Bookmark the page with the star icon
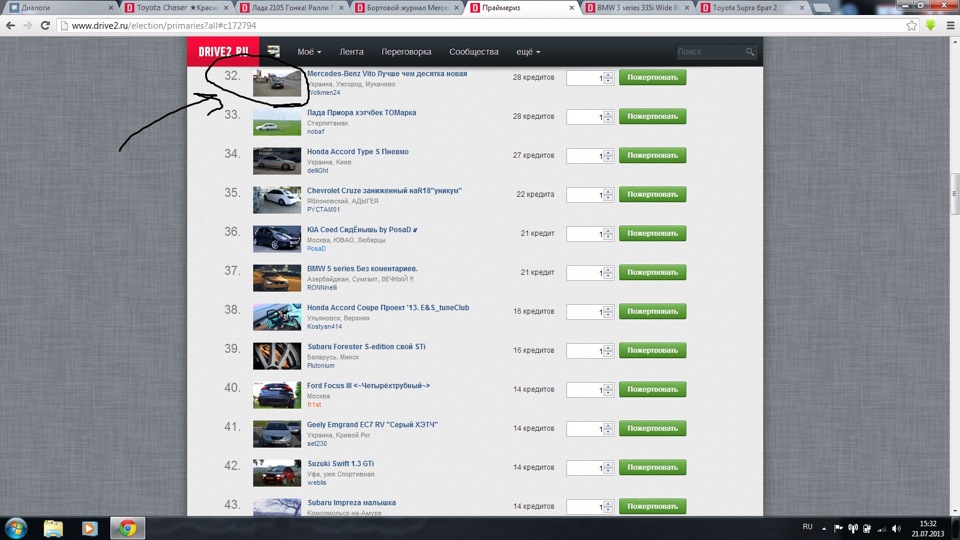 point(912,25)
